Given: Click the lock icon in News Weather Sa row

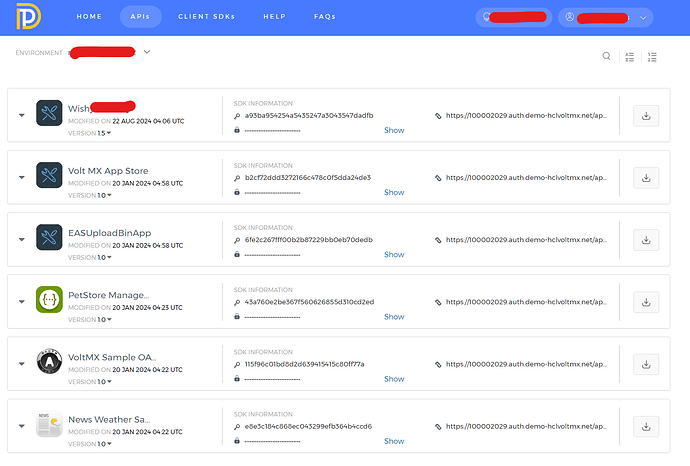Looking at the screenshot, I should 237,440.
